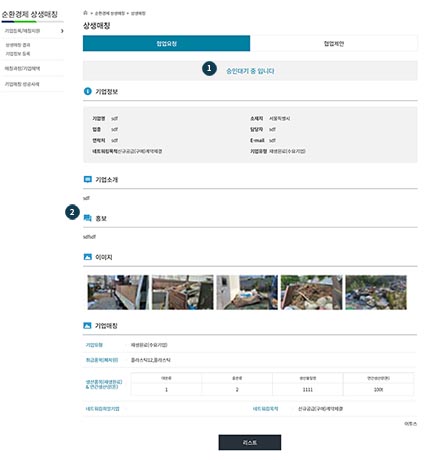The image size is (430, 460).
Task: Click the chat icon beside 홍보
Action: pyautogui.click(x=87, y=218)
